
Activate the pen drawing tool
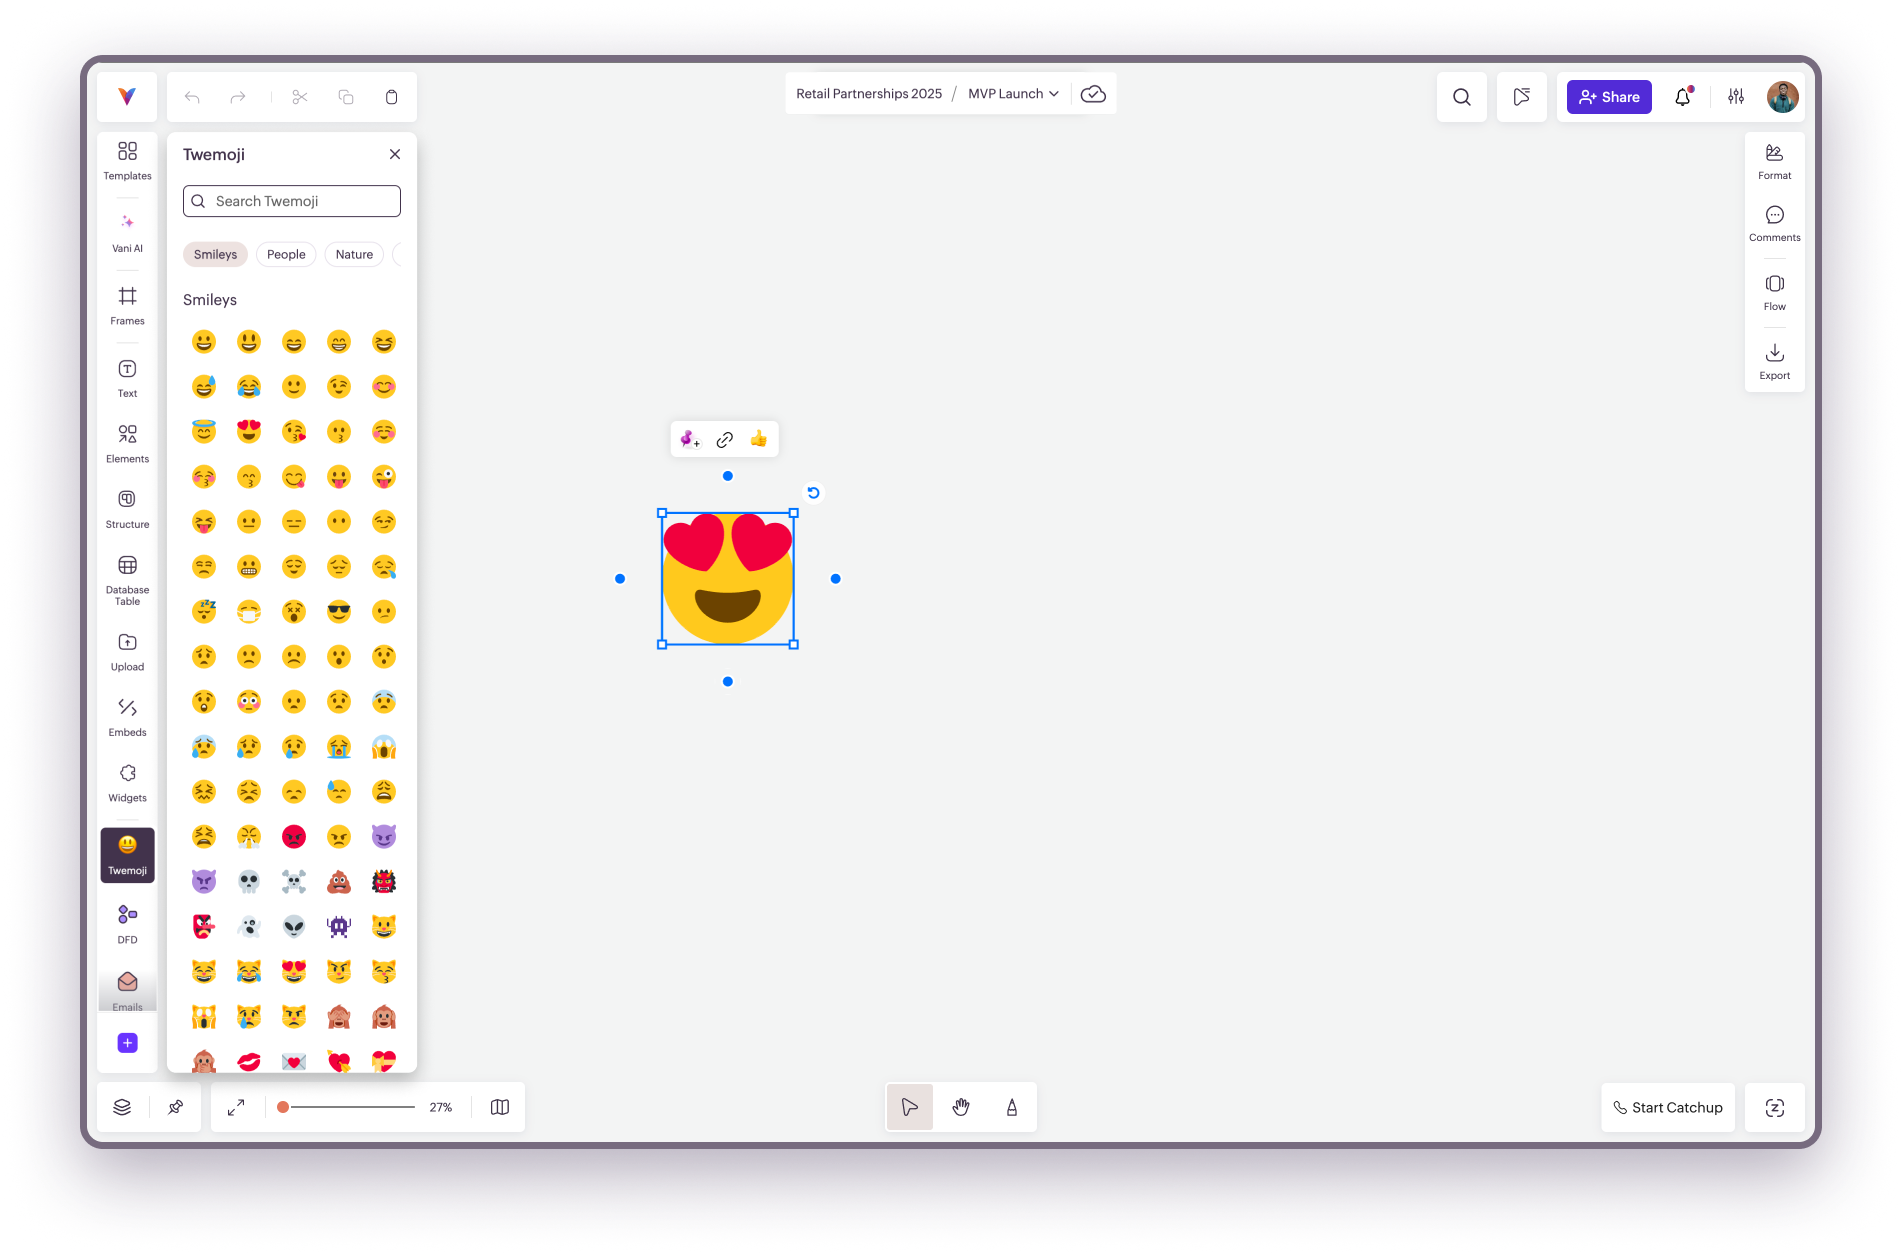pyautogui.click(x=1012, y=1107)
